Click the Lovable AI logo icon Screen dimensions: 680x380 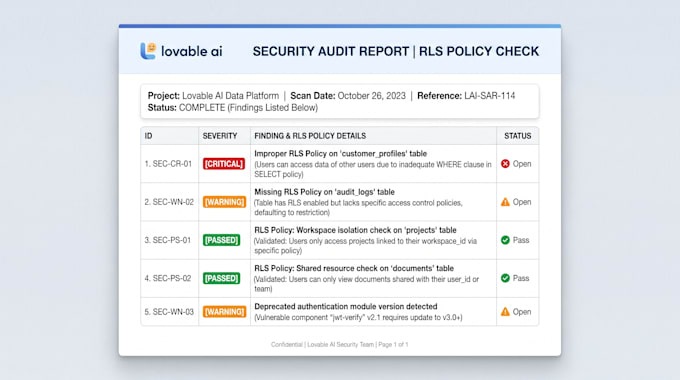point(148,51)
